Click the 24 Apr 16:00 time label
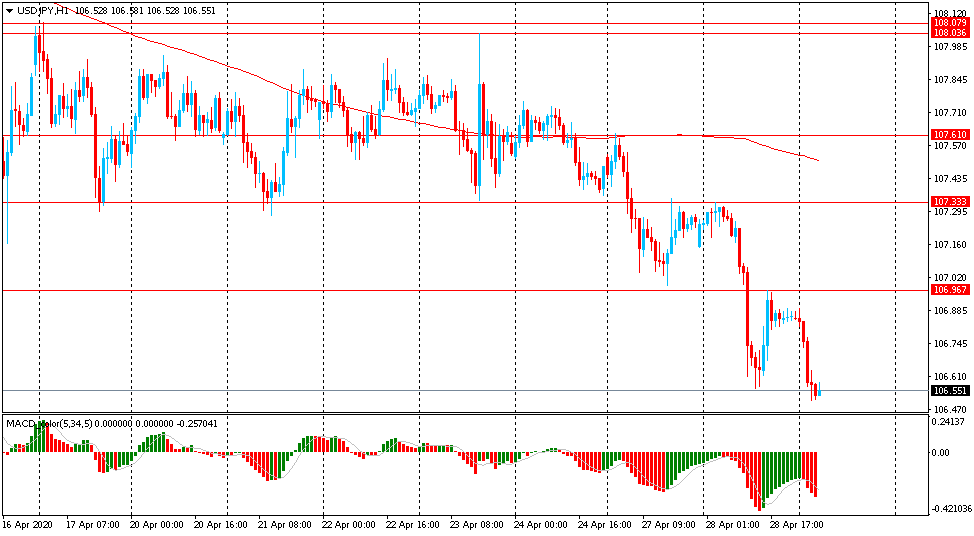This screenshot has width=974, height=536. (604, 525)
